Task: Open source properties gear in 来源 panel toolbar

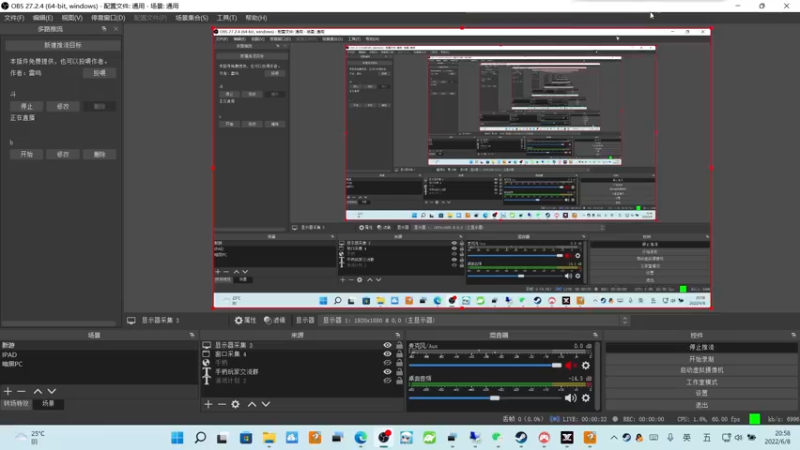Action: pyautogui.click(x=235, y=404)
